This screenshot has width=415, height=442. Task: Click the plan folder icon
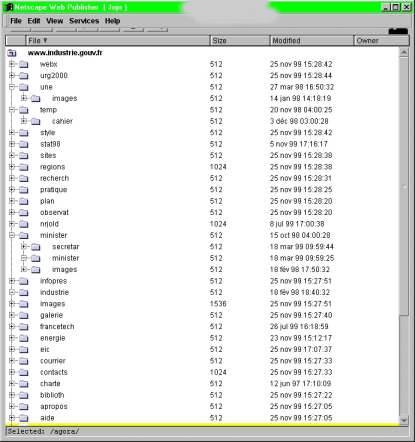24,201
